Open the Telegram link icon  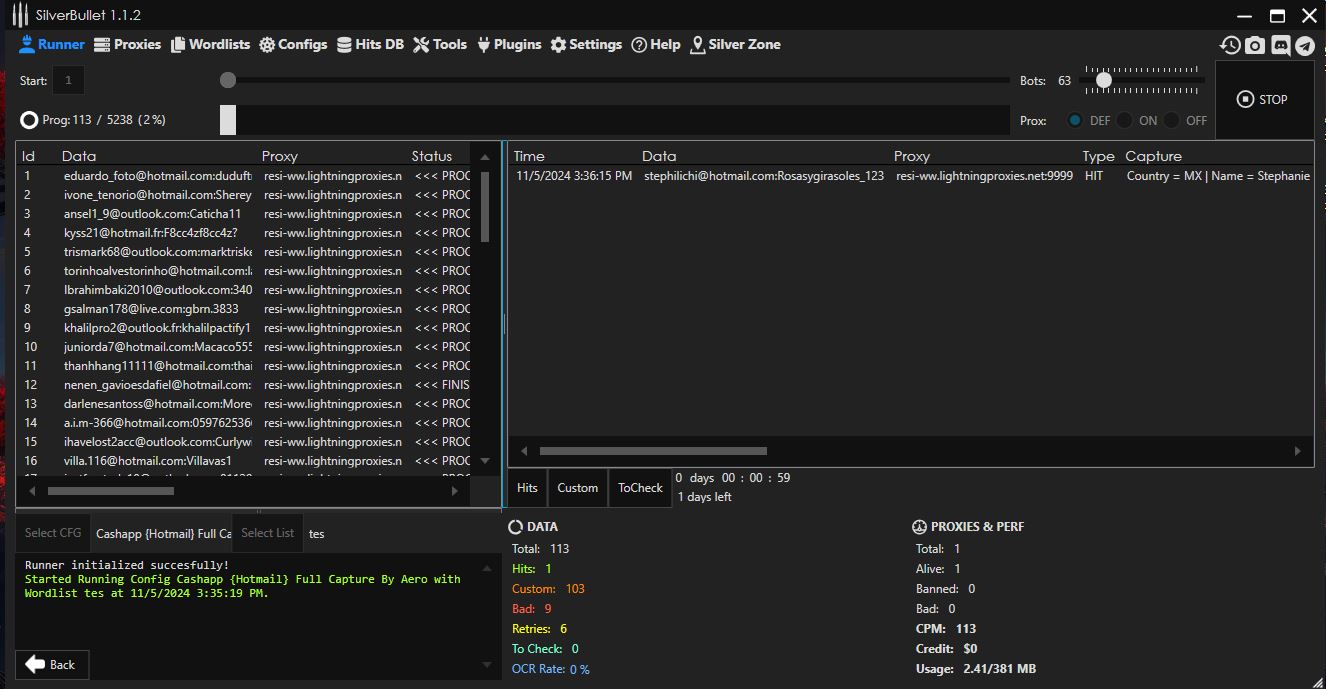[x=1305, y=45]
